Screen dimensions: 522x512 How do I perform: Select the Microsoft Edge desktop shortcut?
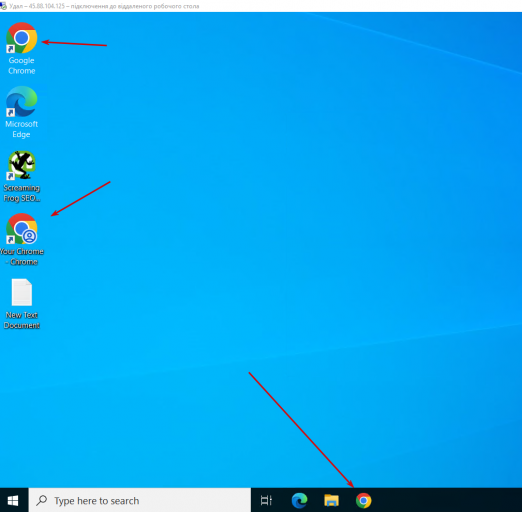(x=21, y=112)
